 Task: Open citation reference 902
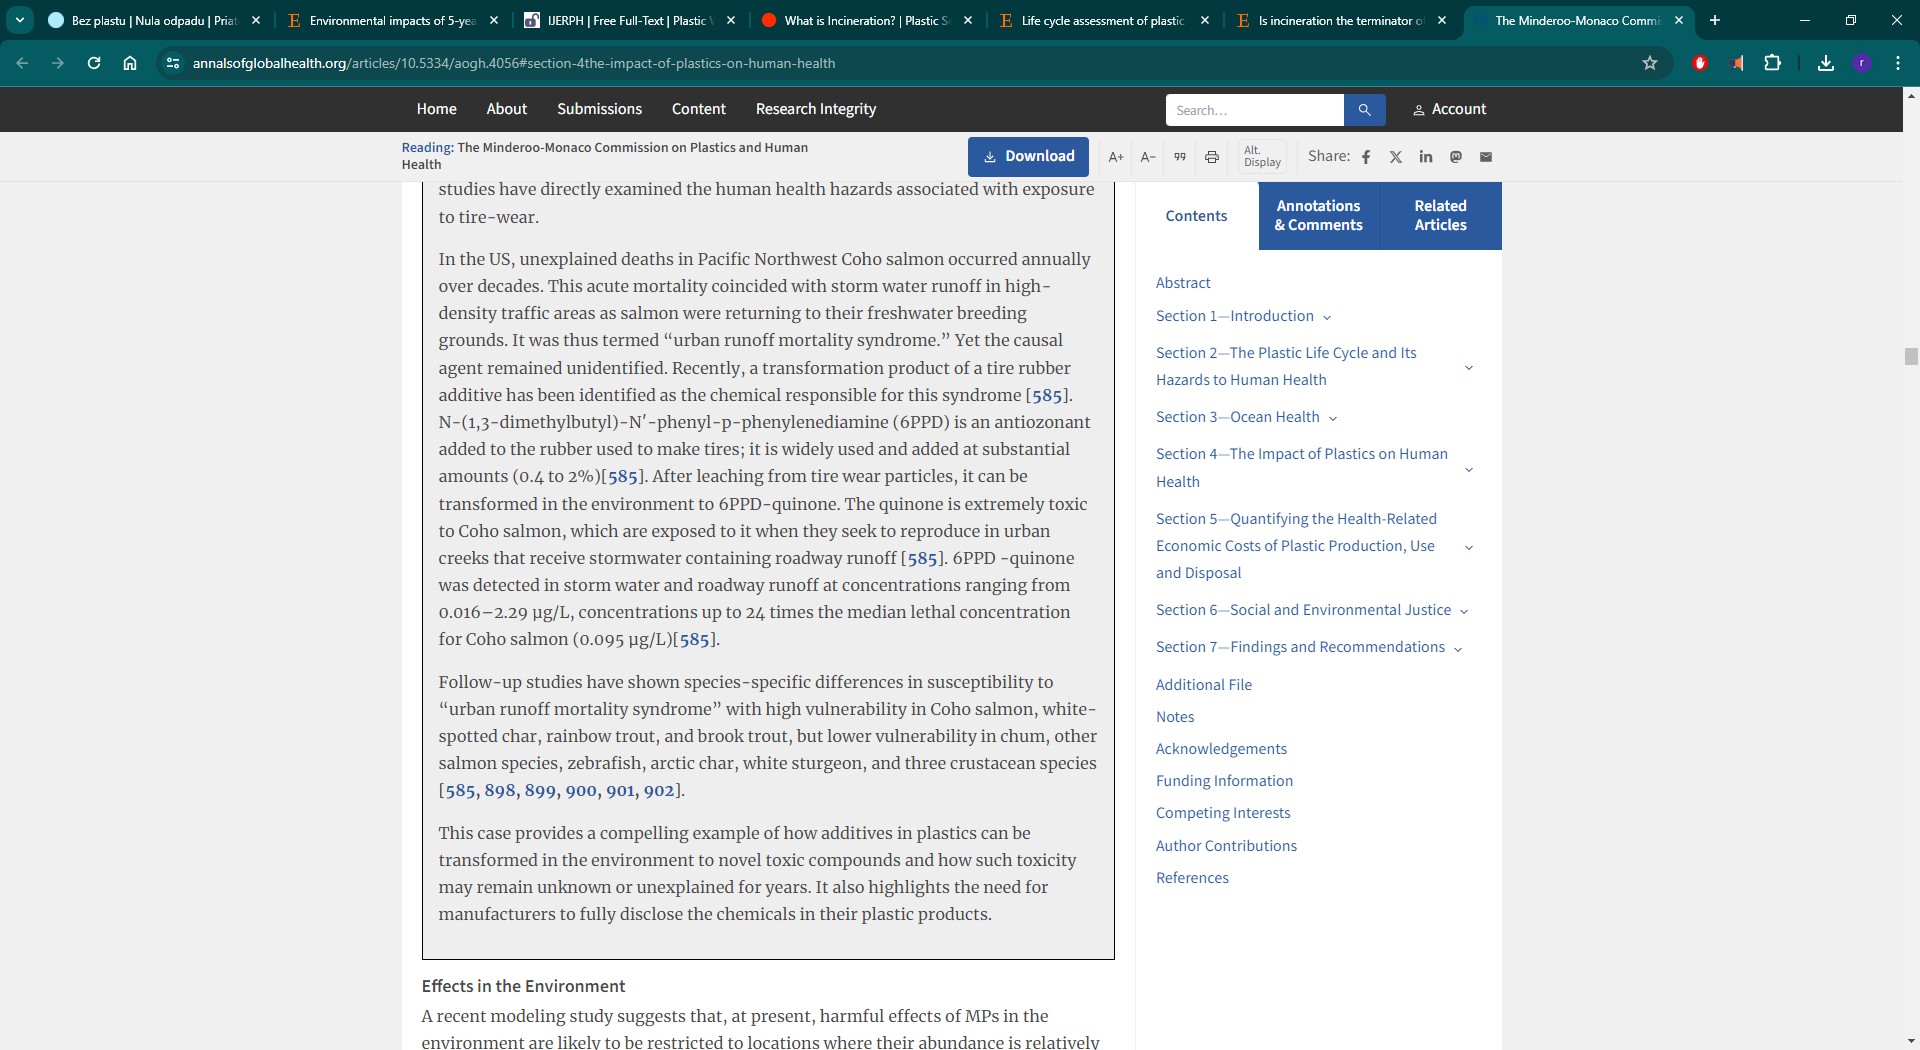click(x=659, y=791)
